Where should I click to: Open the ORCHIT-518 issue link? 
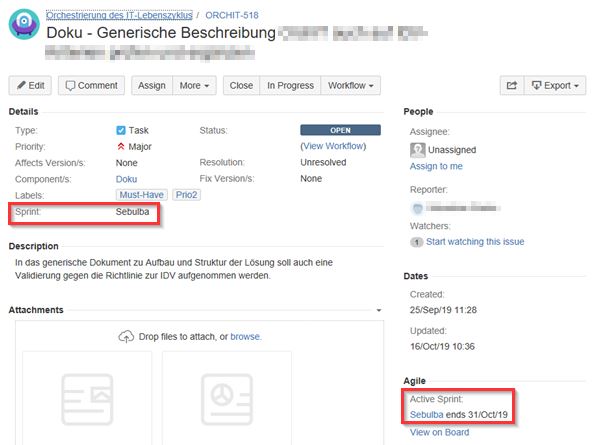232,15
